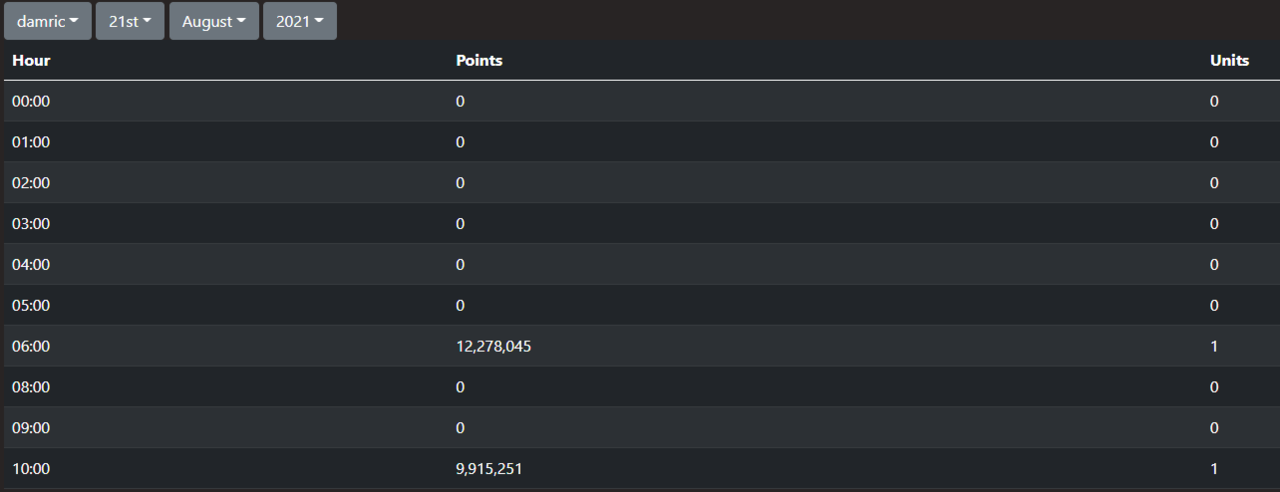The width and height of the screenshot is (1280, 492).
Task: Open the 21st day dropdown
Action: pyautogui.click(x=129, y=21)
